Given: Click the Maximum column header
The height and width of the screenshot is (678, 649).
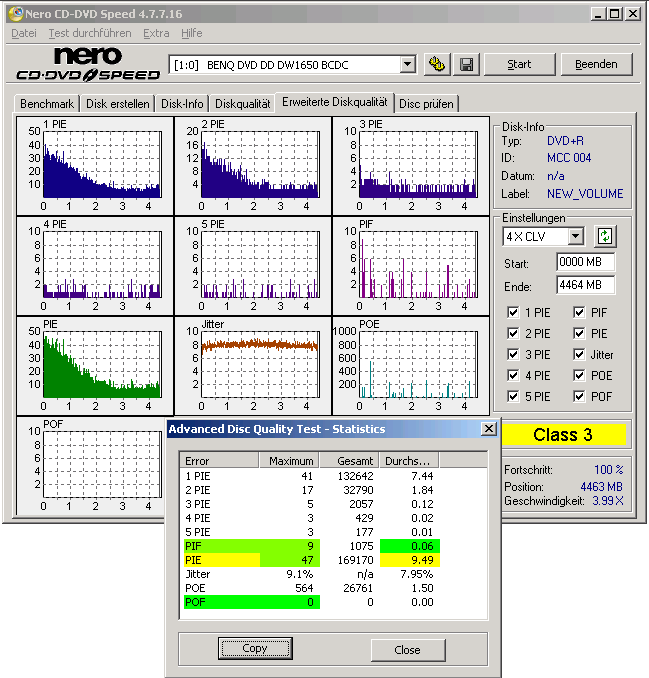Looking at the screenshot, I should pyautogui.click(x=289, y=461).
